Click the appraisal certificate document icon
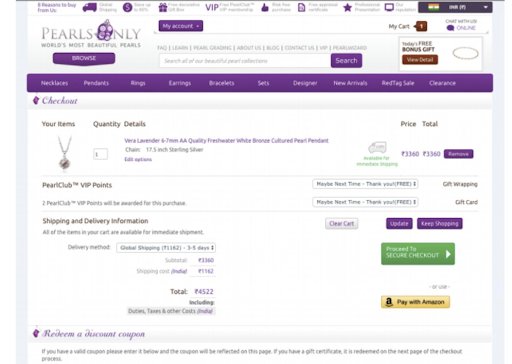This screenshot has height=364, width=512. (301, 7)
